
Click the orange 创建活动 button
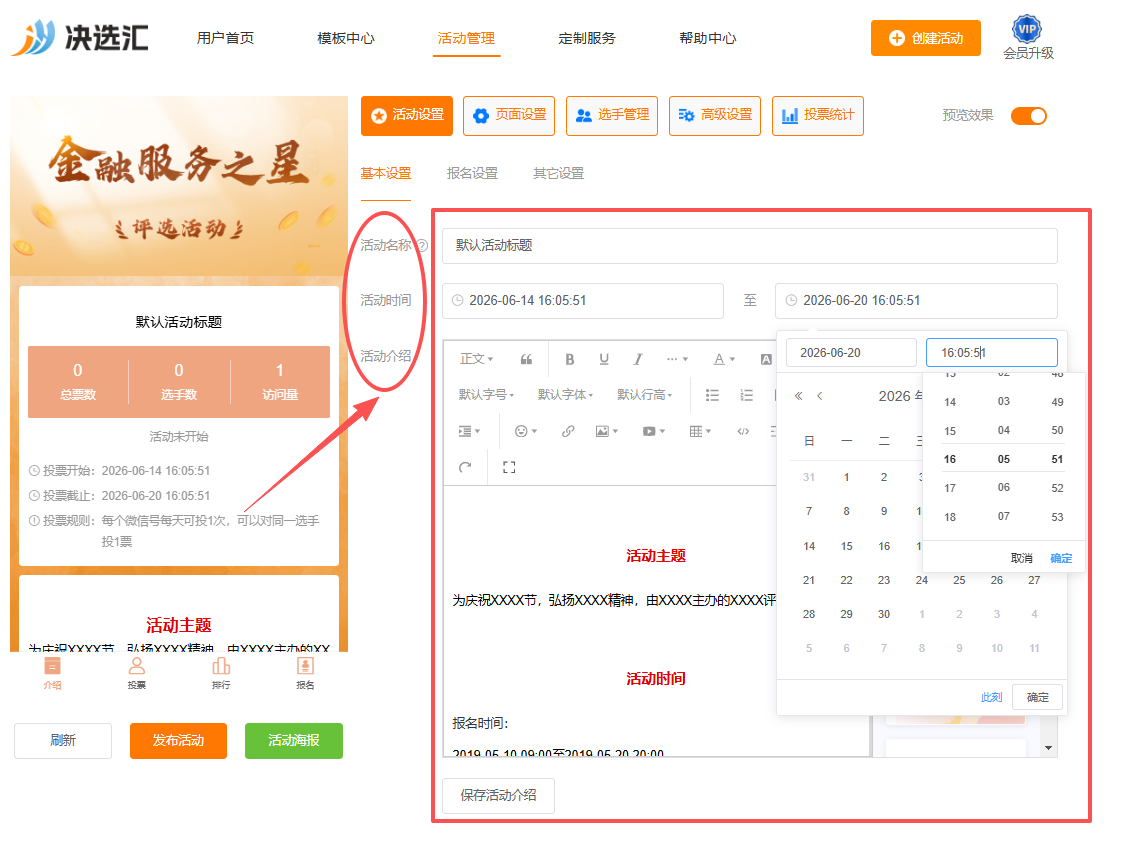926,38
